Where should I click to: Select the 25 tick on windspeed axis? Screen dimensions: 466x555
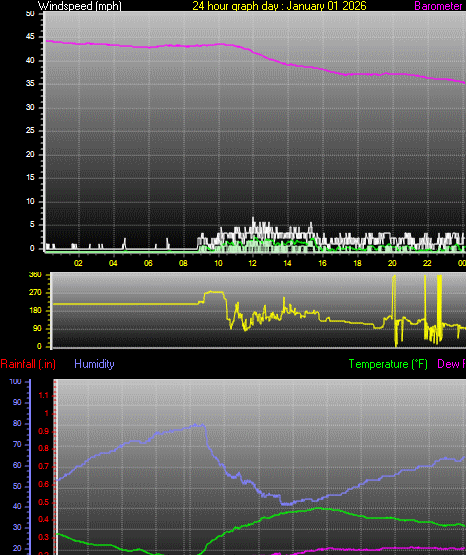30,131
